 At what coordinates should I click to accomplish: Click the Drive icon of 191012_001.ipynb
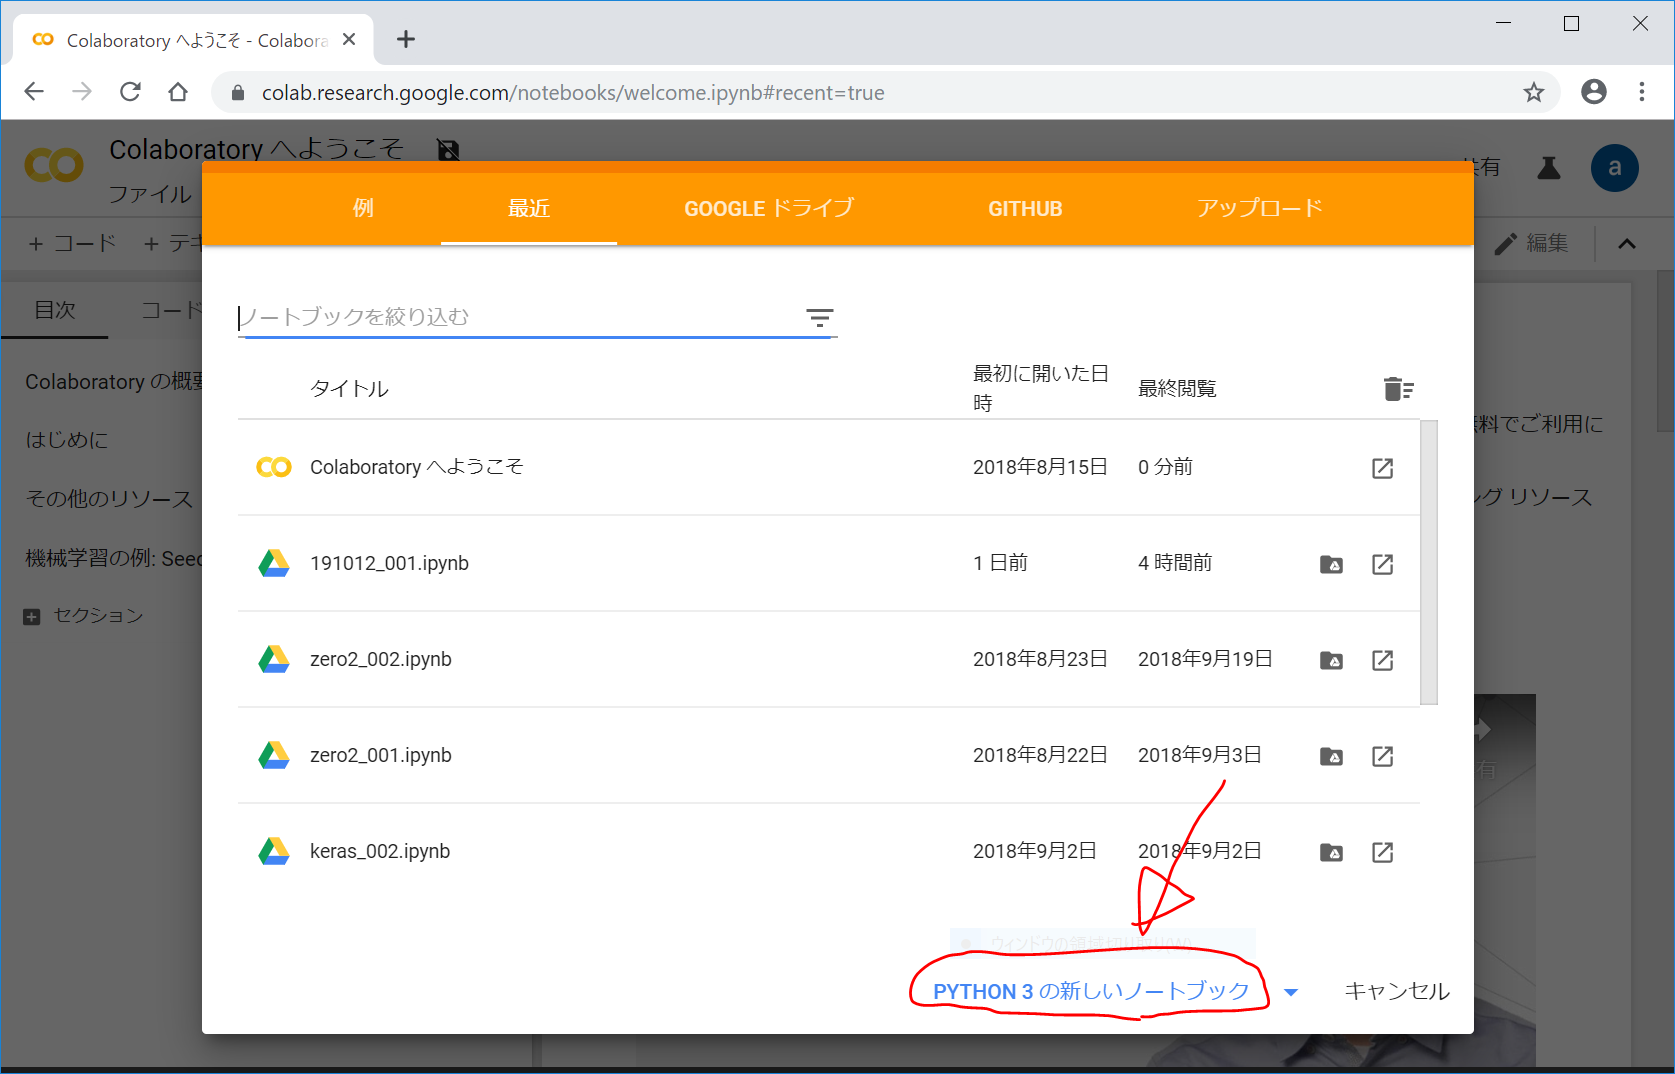point(274,564)
